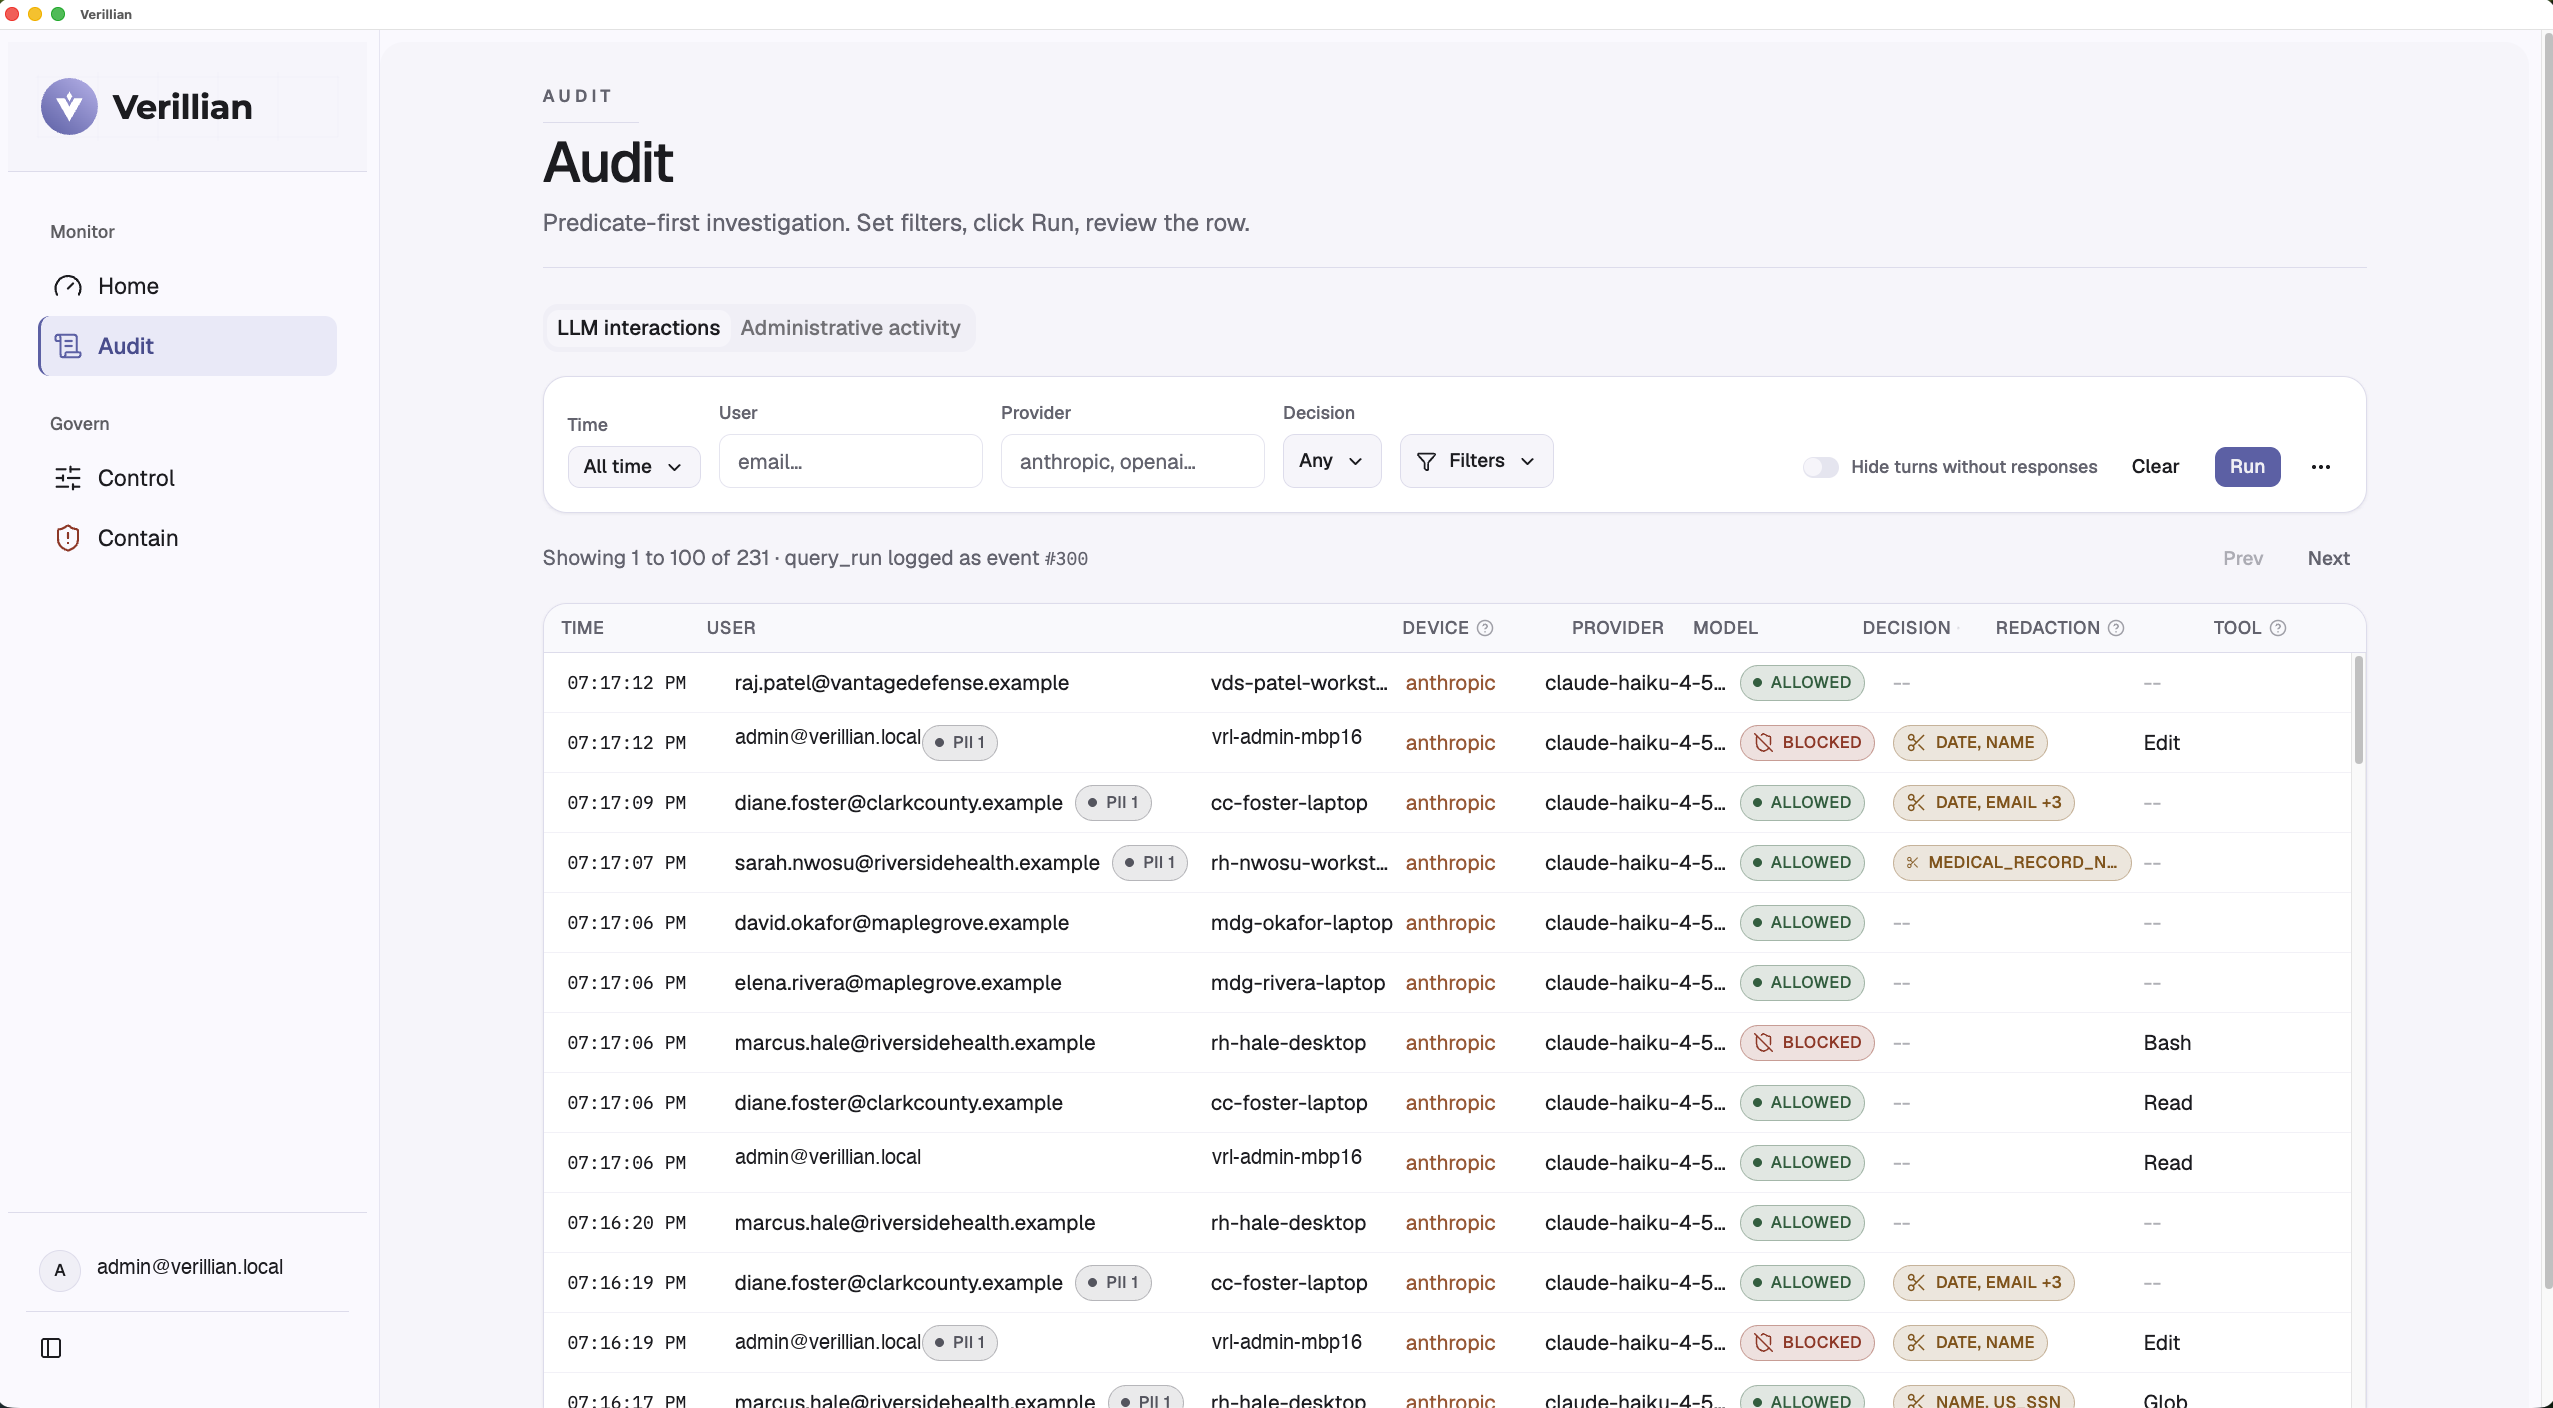Click PII 1 badge on 07:17:09 diane.foster row
This screenshot has width=2553, height=1408.
1113,803
